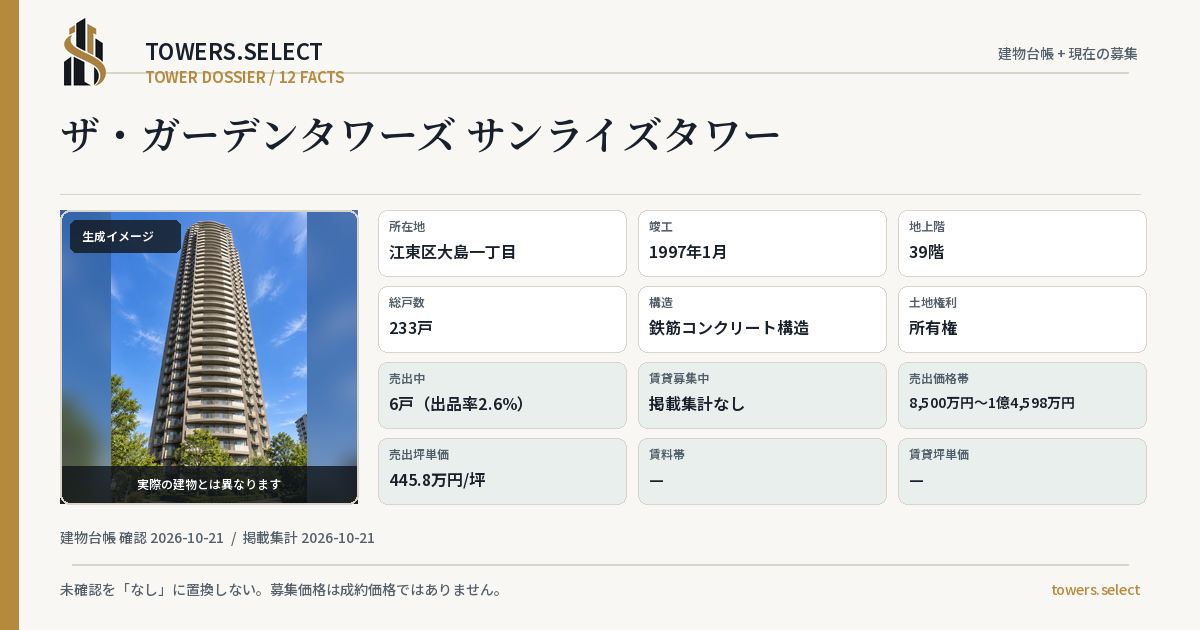
Task: Open the generated tower building image
Action: (x=209, y=357)
